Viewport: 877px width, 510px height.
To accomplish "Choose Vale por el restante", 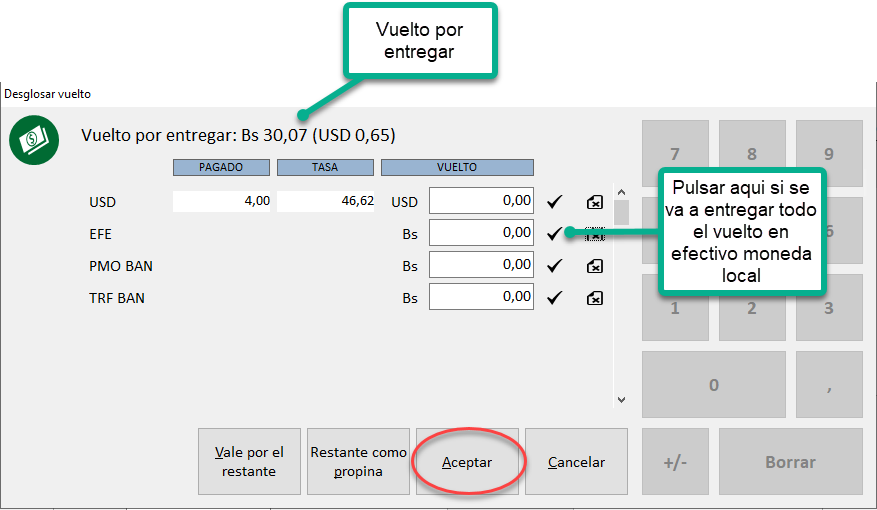I will 249,462.
